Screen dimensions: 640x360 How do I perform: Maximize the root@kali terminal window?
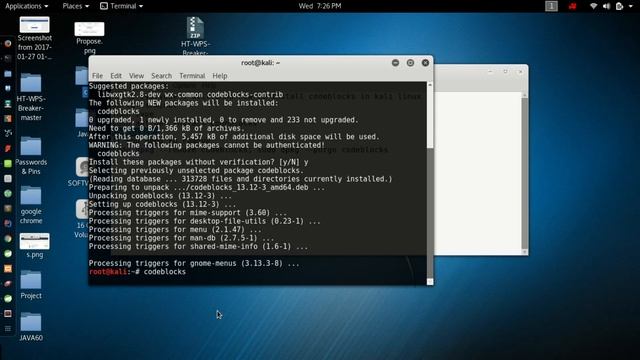click(410, 63)
